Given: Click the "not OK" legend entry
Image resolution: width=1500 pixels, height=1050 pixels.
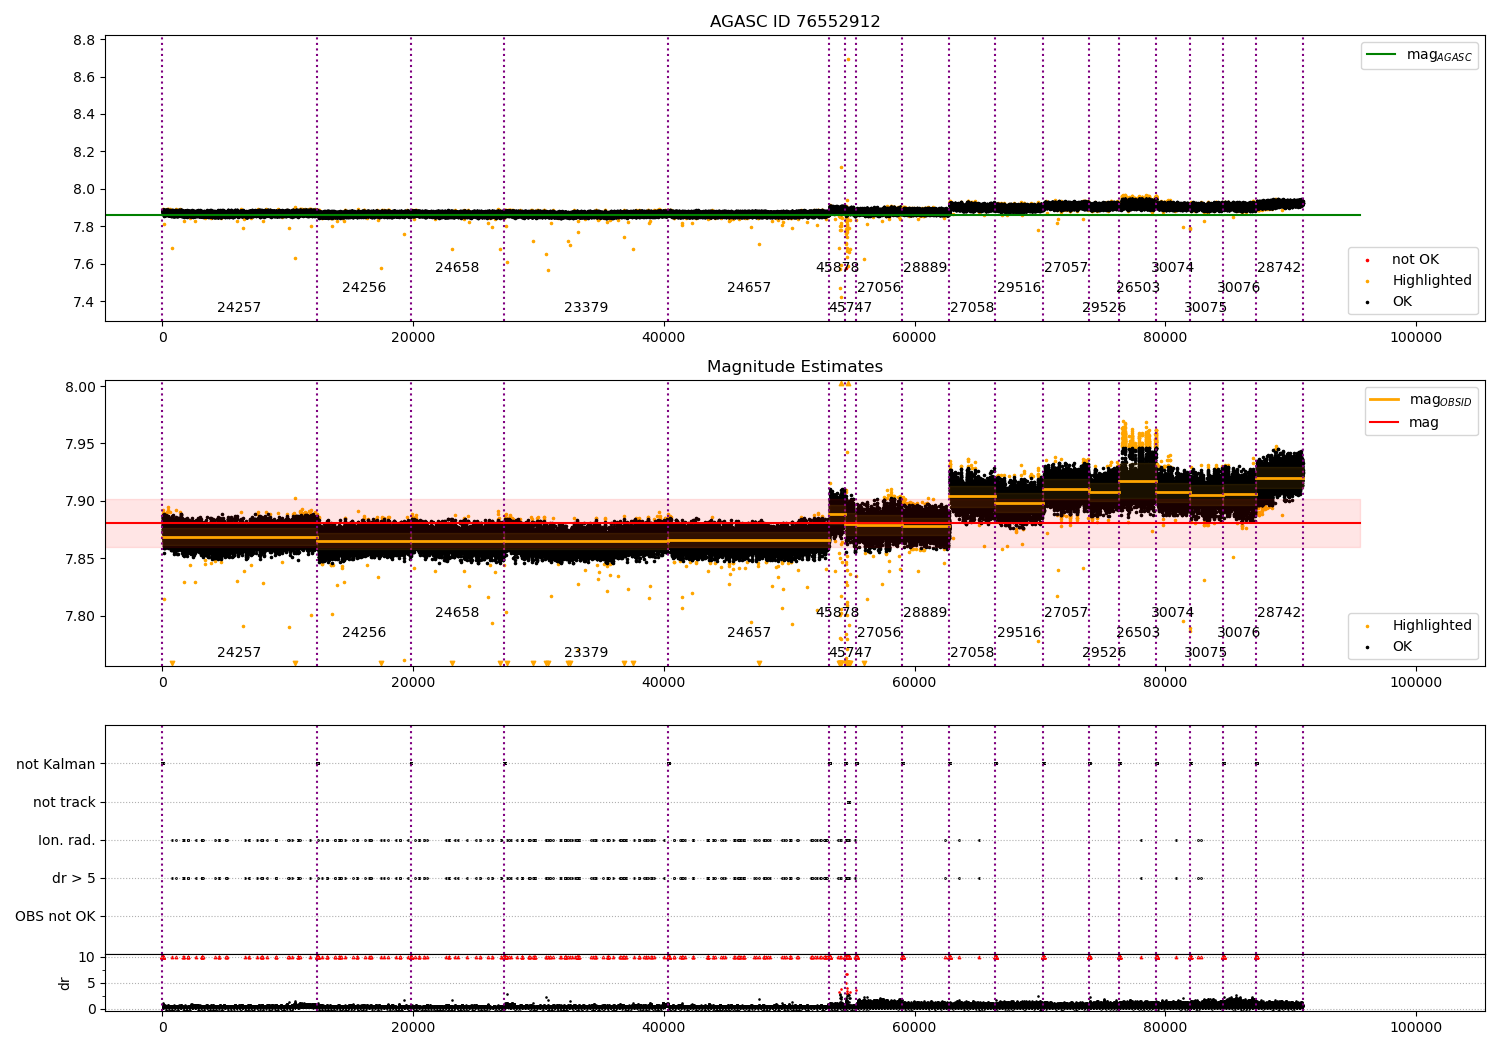Looking at the screenshot, I should point(1415,260).
